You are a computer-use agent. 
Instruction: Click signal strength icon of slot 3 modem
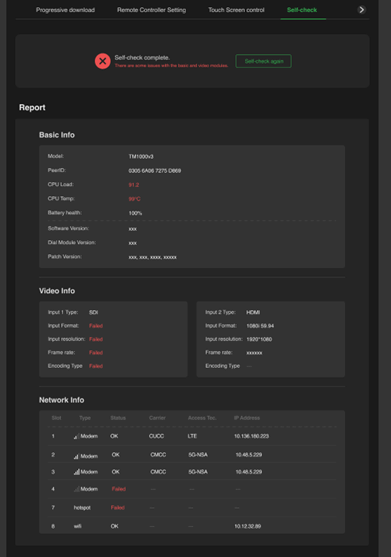tap(77, 472)
